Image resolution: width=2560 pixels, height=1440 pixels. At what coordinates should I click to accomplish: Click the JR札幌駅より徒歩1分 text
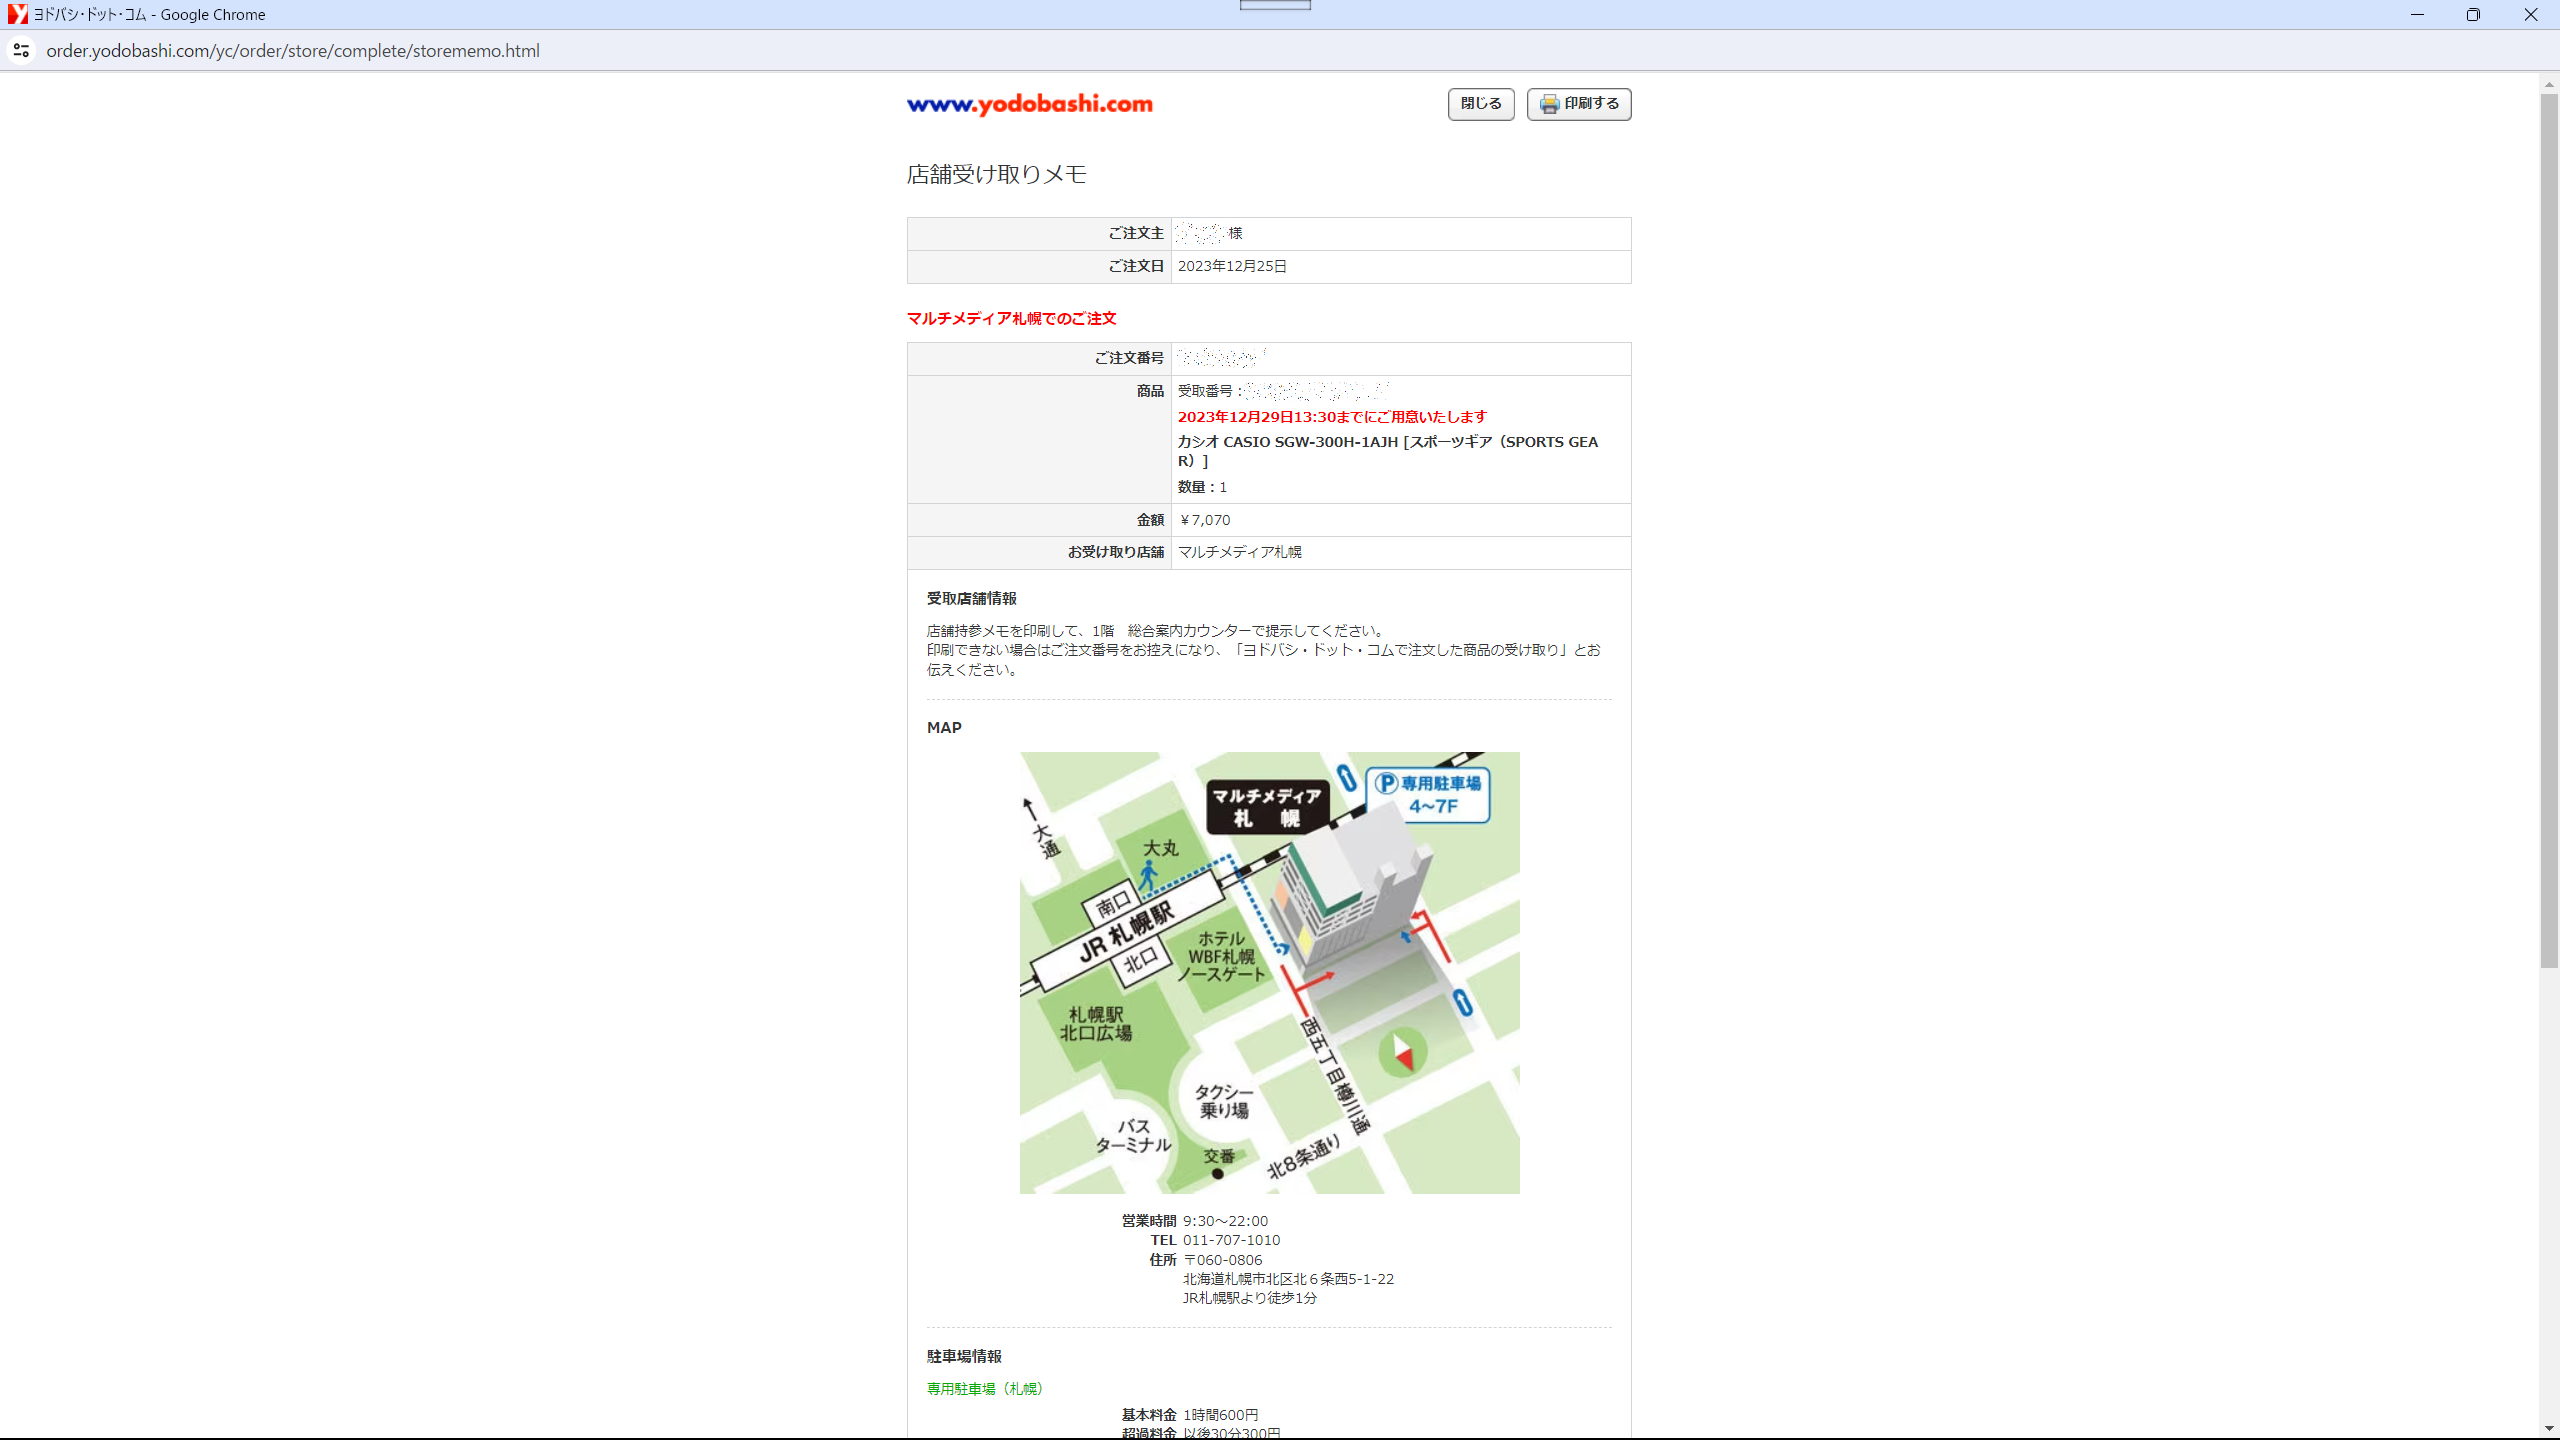pos(1250,1298)
